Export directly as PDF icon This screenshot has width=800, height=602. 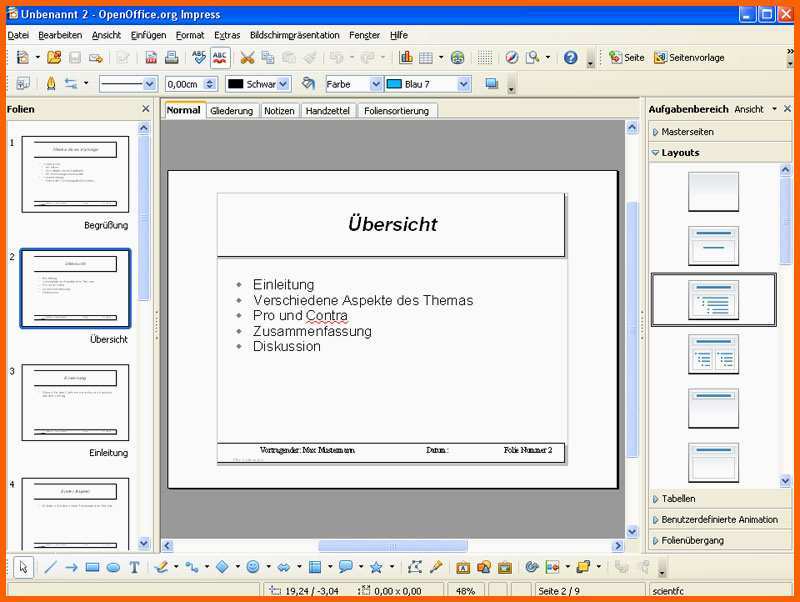coord(151,57)
